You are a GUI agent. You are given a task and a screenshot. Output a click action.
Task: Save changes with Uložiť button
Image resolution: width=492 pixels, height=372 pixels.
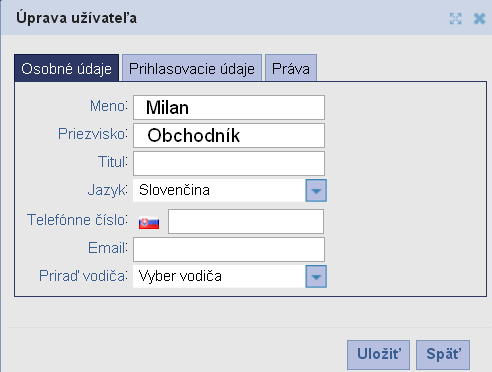point(378,355)
